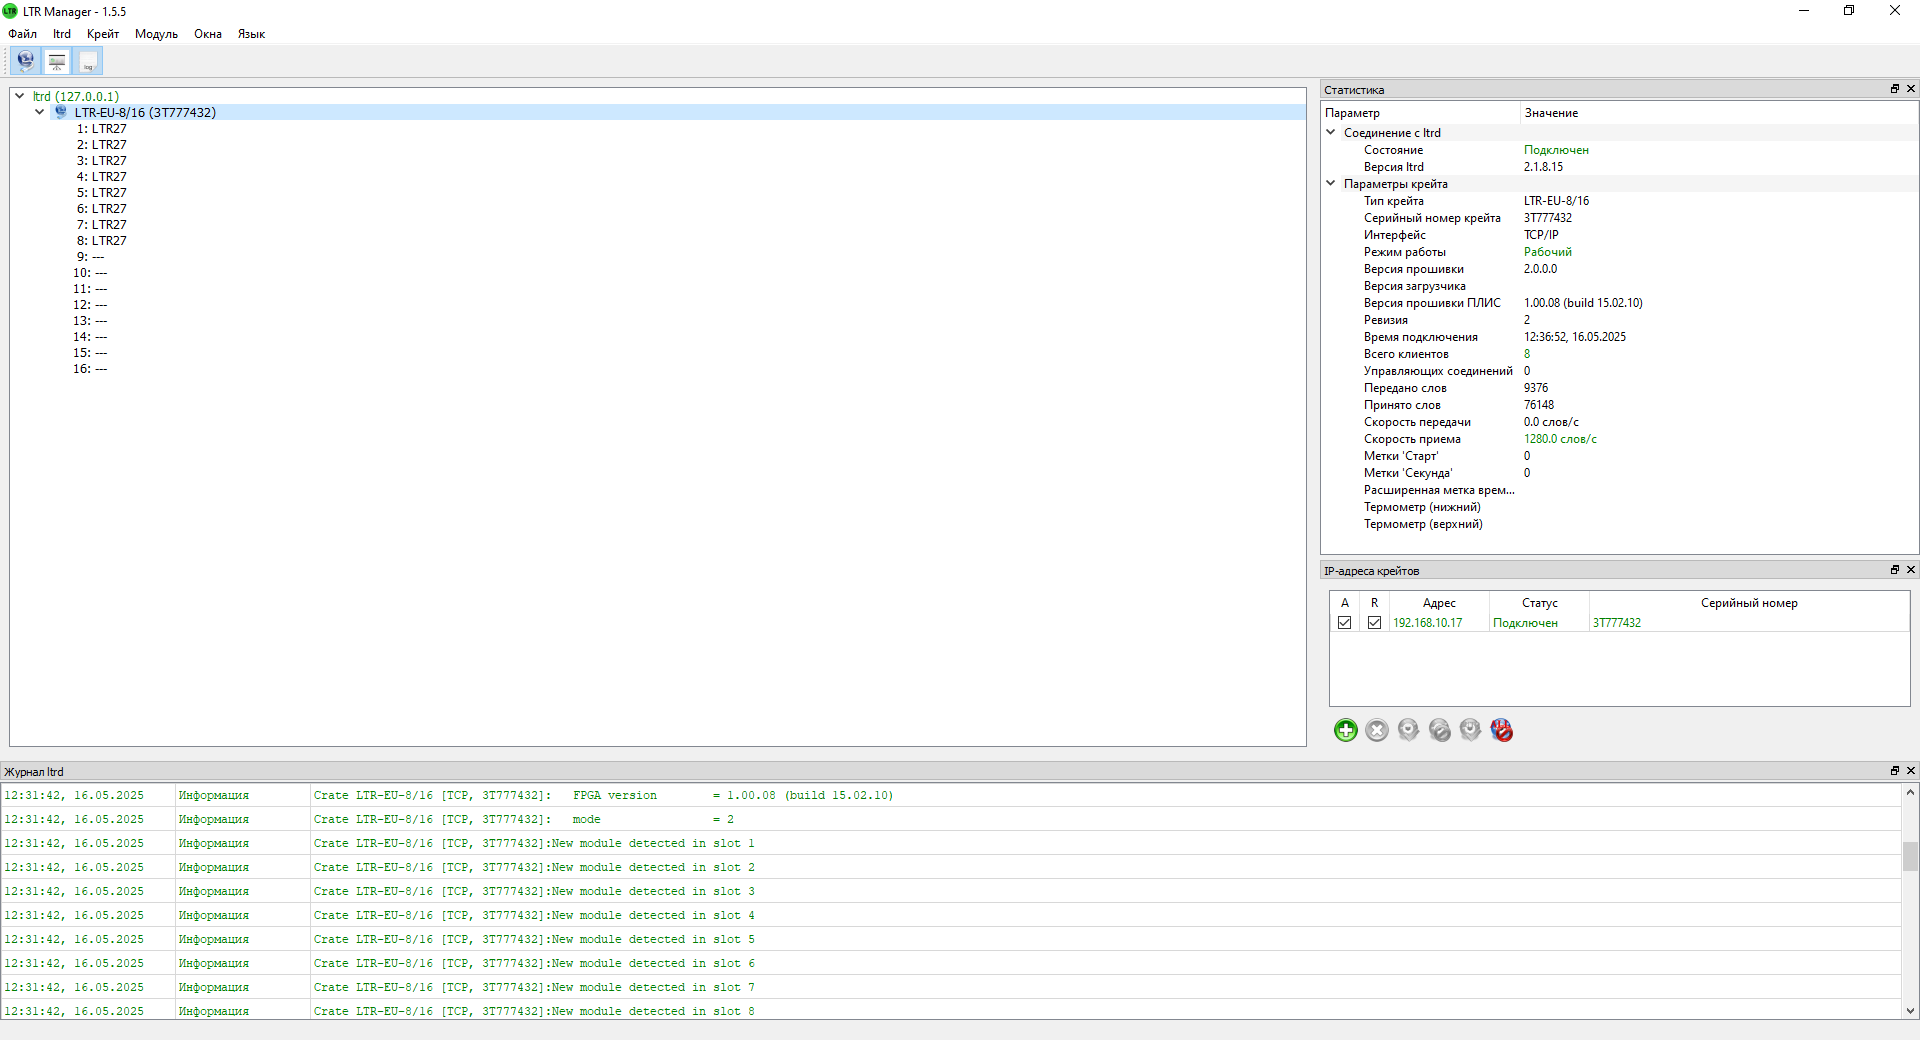Float the Журнал ltrd panel
The width and height of the screenshot is (1920, 1040).
(1894, 771)
